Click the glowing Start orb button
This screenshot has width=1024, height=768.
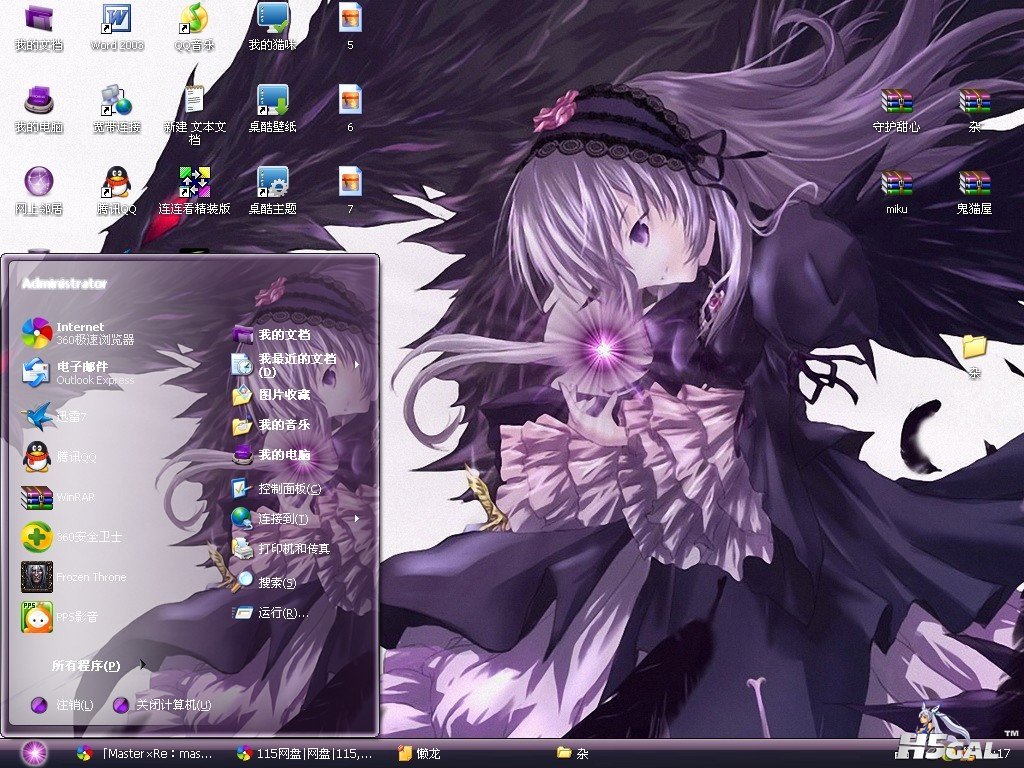34,753
